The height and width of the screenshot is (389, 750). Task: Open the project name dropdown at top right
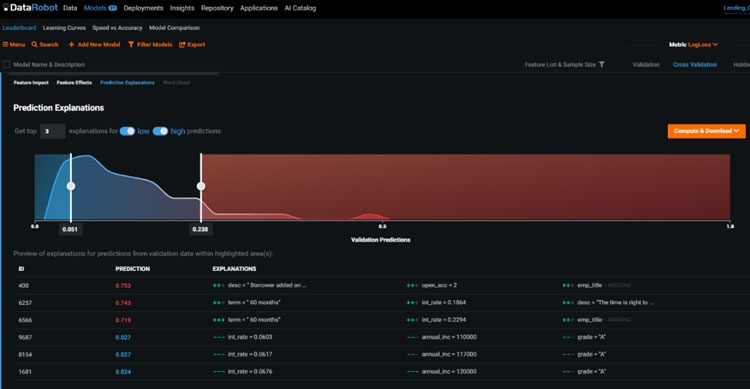(x=736, y=8)
